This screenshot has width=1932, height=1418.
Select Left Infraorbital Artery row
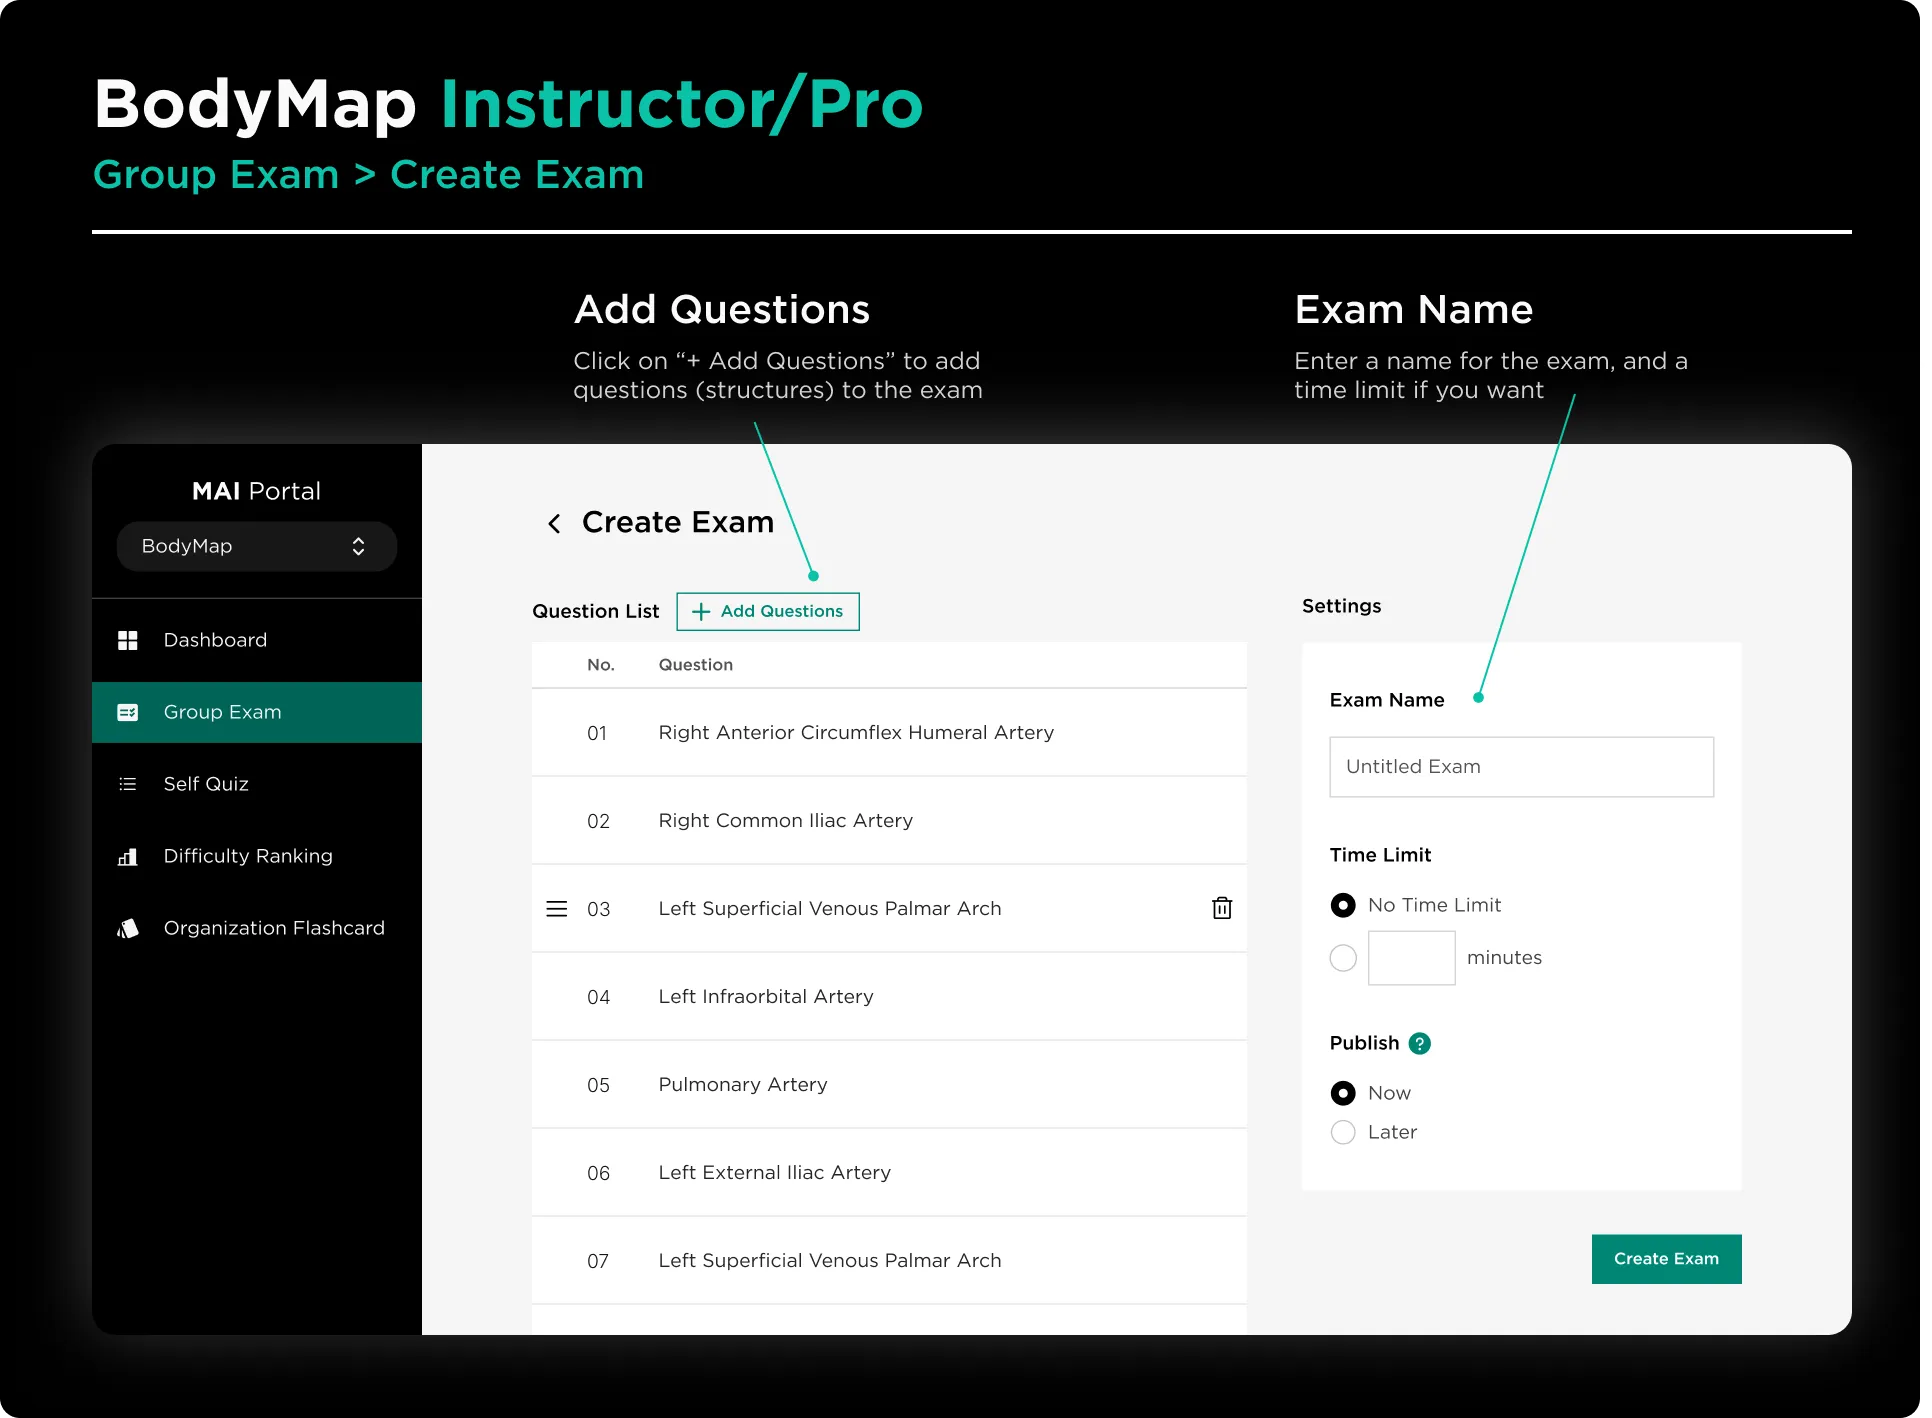pyautogui.click(x=889, y=997)
